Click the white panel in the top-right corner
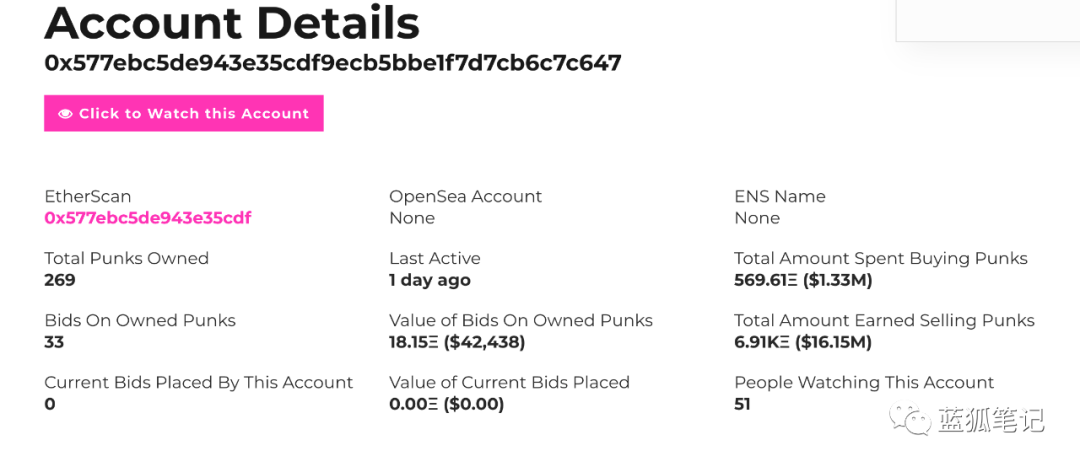 [x=987, y=20]
